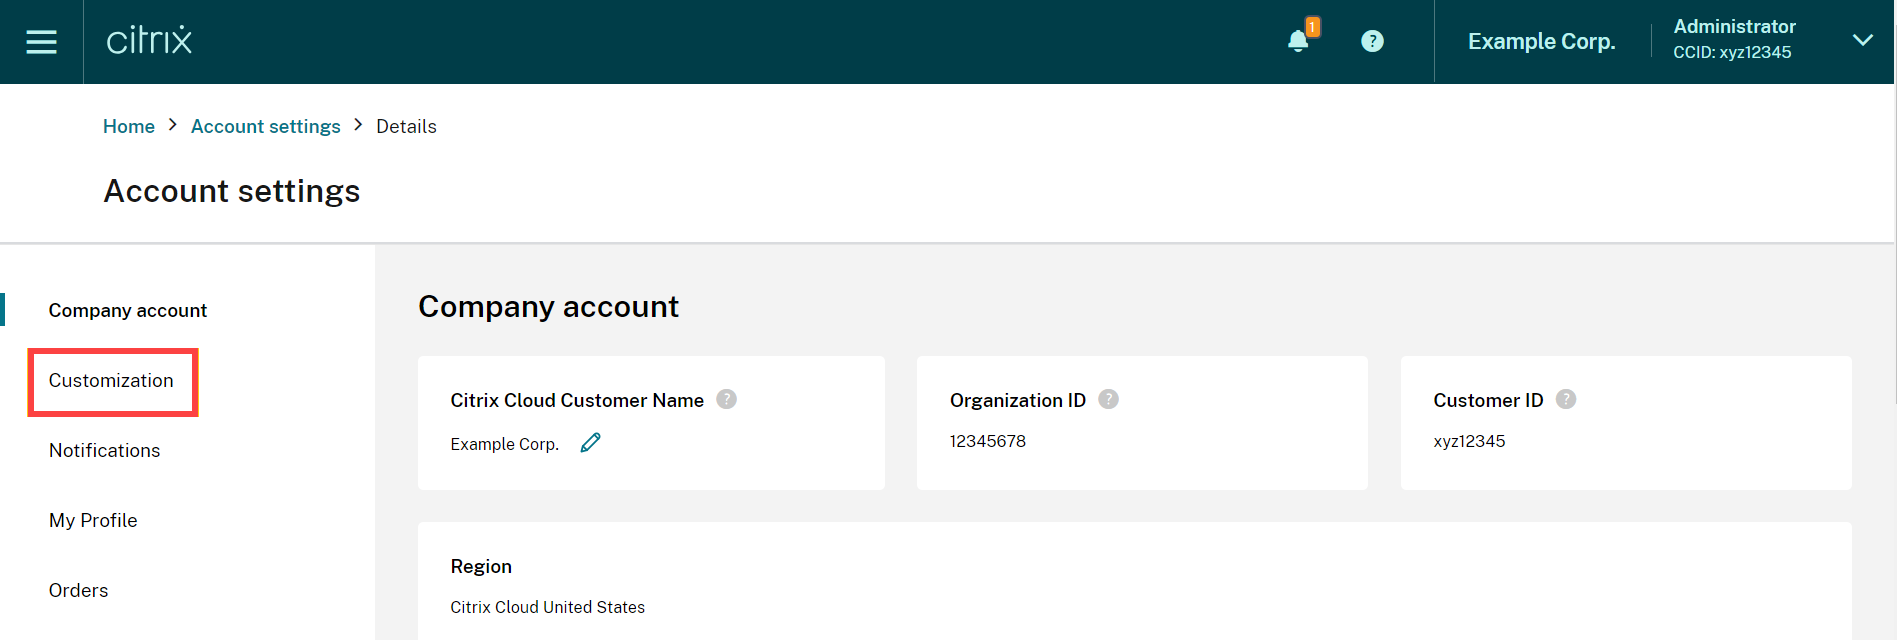Open the My Profile section

click(x=93, y=520)
